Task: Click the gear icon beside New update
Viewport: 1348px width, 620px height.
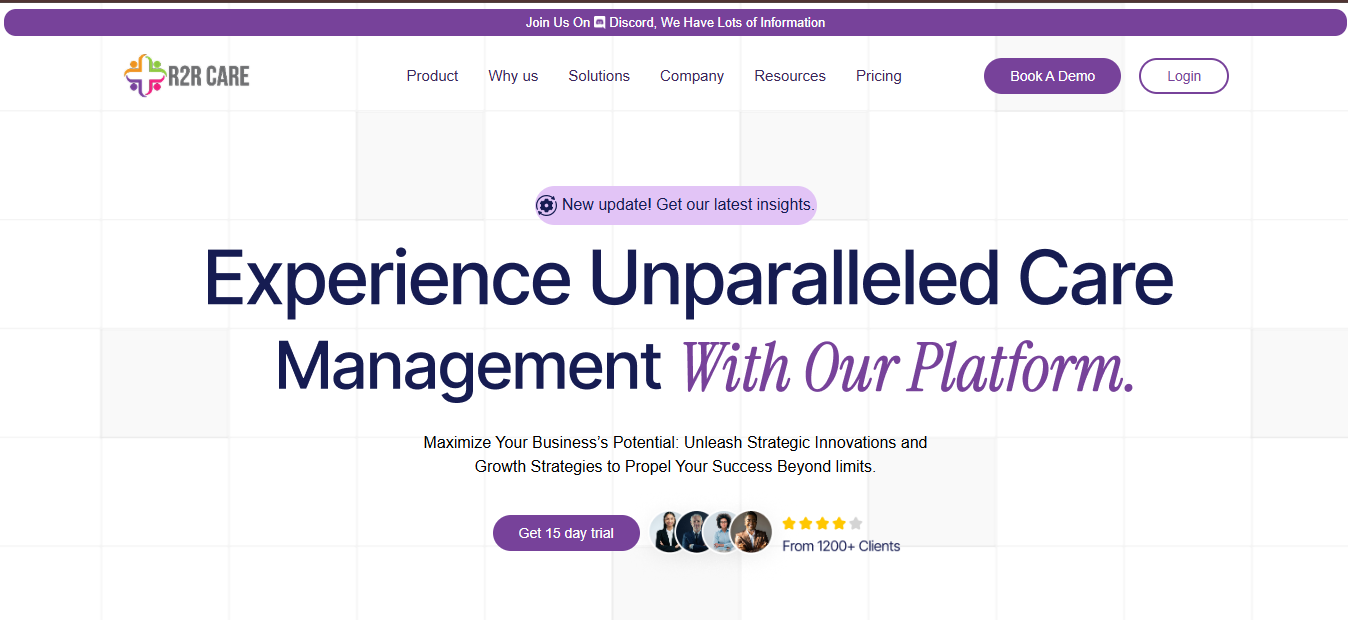Action: [546, 205]
